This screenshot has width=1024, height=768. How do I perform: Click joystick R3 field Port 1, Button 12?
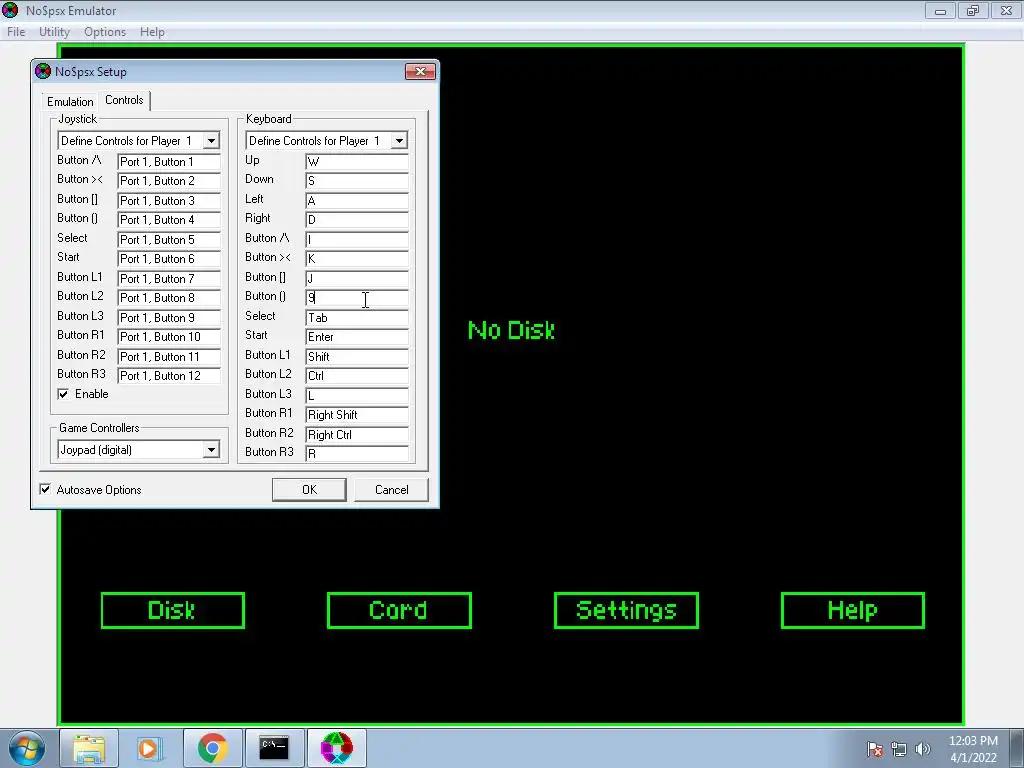168,376
